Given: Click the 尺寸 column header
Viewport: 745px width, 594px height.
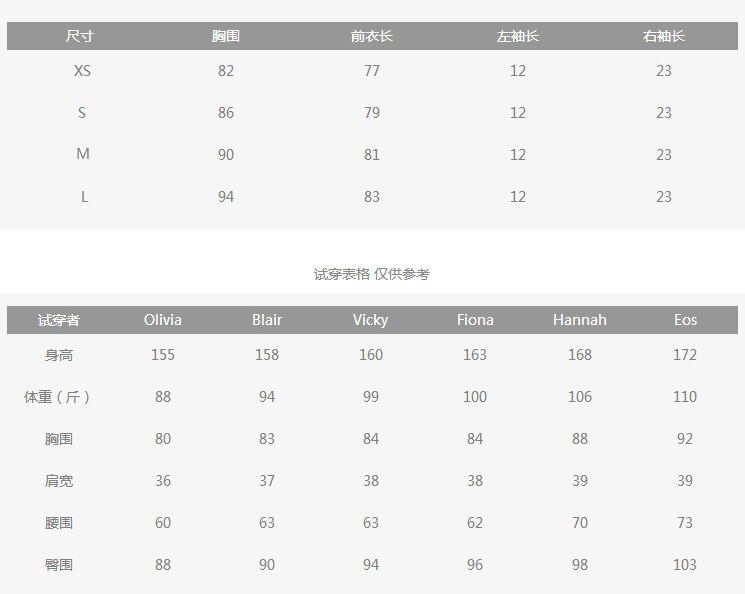Looking at the screenshot, I should pos(80,36).
